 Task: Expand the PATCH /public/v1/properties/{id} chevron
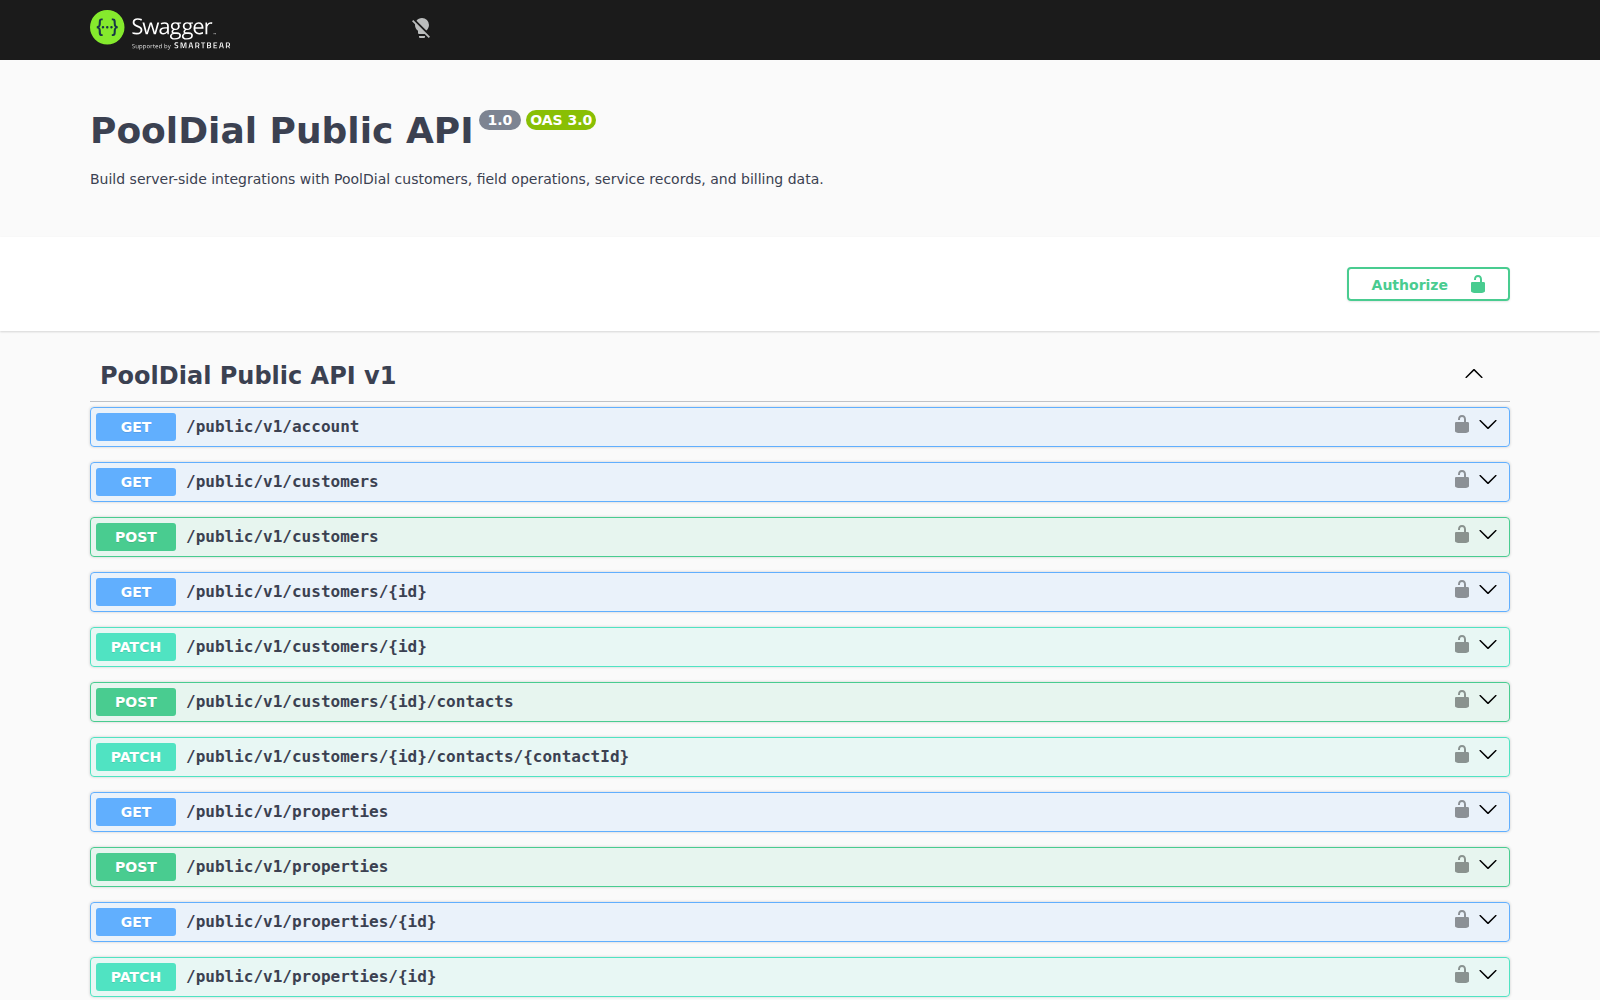[x=1488, y=975]
